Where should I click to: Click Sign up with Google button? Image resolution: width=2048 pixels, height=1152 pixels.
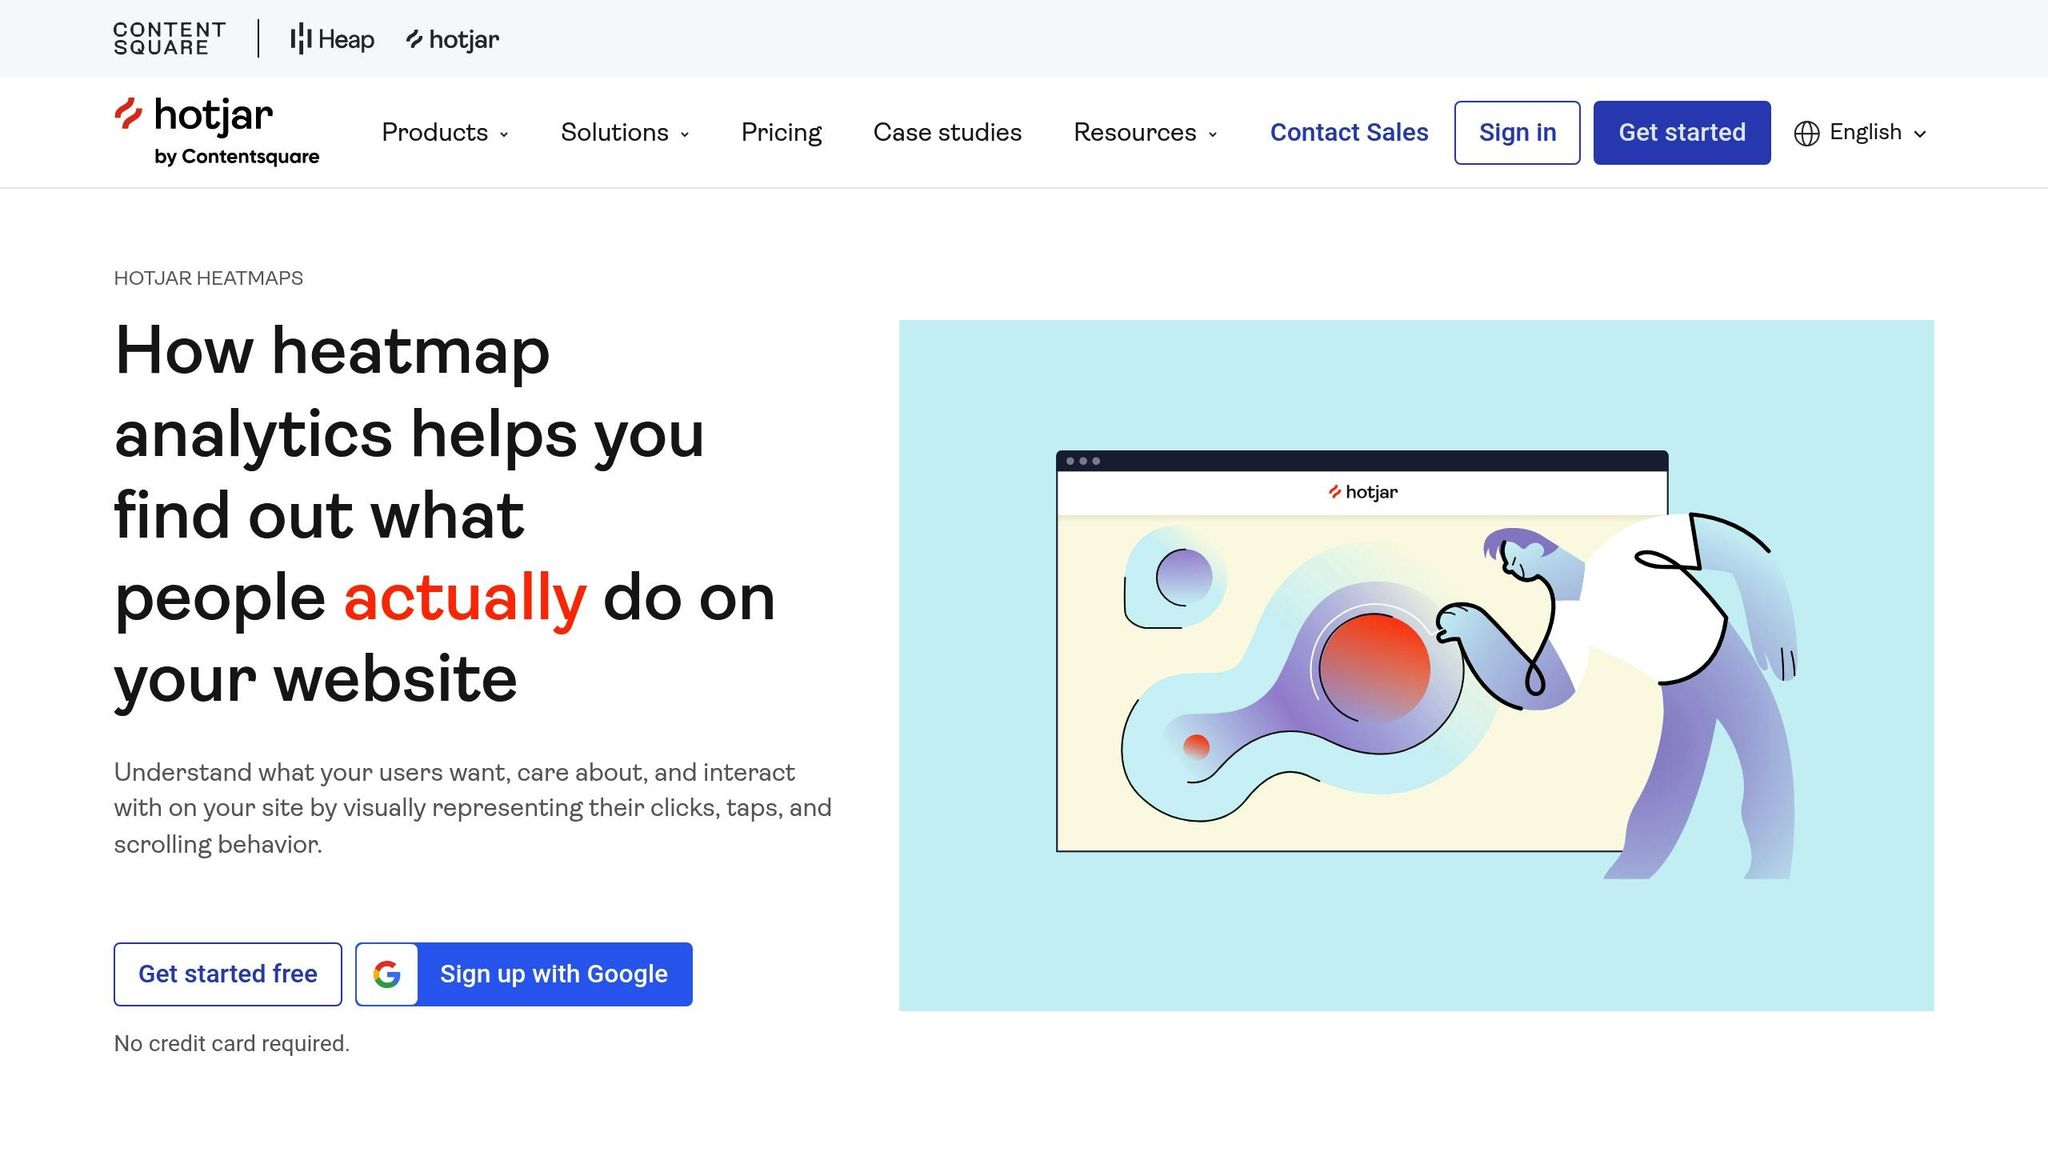pyautogui.click(x=553, y=974)
